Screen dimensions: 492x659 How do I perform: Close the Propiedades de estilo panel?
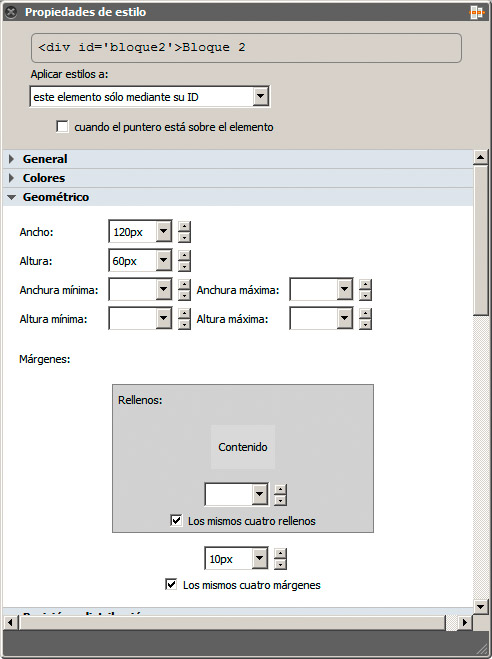coord(11,12)
